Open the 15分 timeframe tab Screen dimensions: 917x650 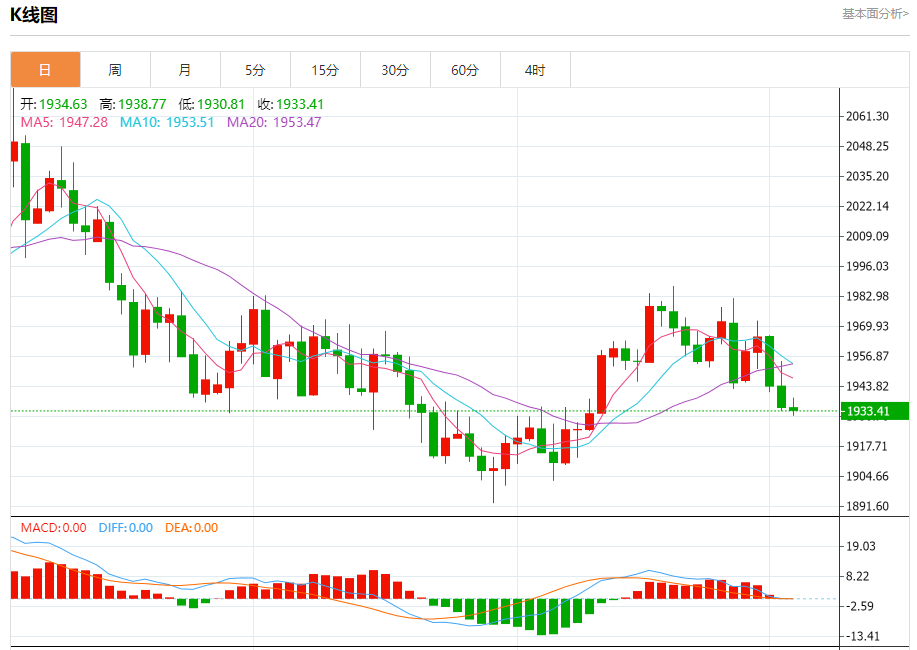(x=325, y=70)
